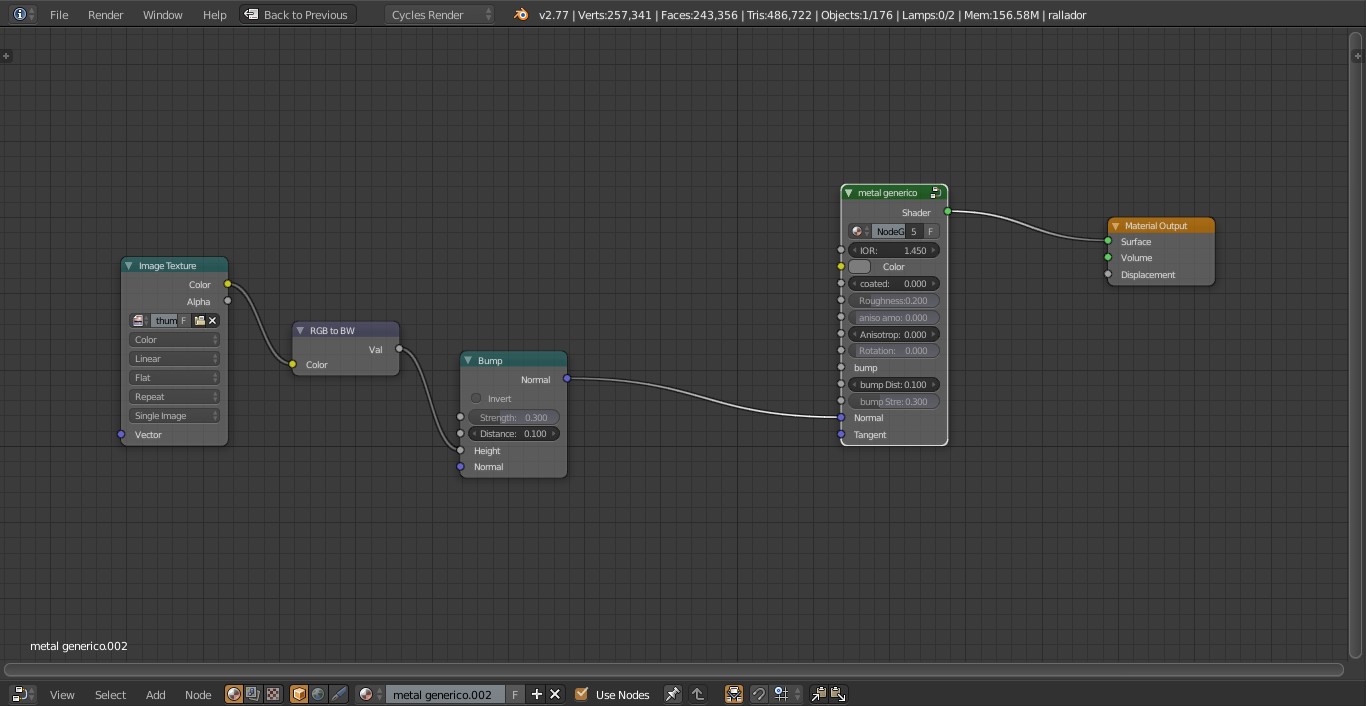Browse materials via sphere icon in header
Image resolution: width=1366 pixels, height=706 pixels.
[x=369, y=694]
